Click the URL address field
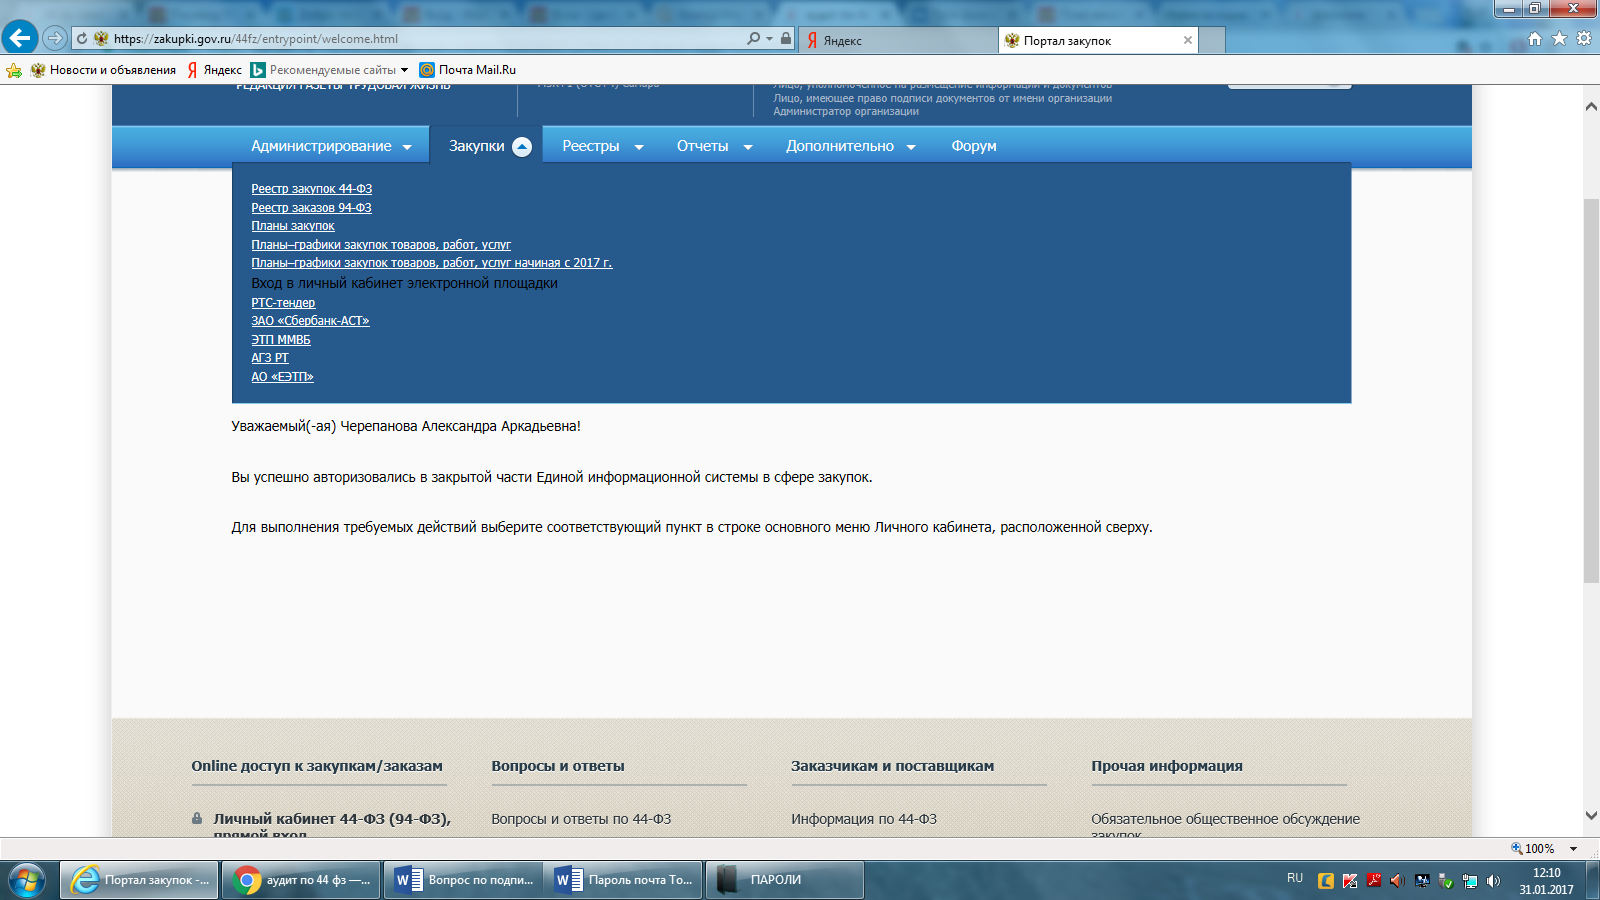Viewport: 1600px width, 900px height. click(x=420, y=39)
